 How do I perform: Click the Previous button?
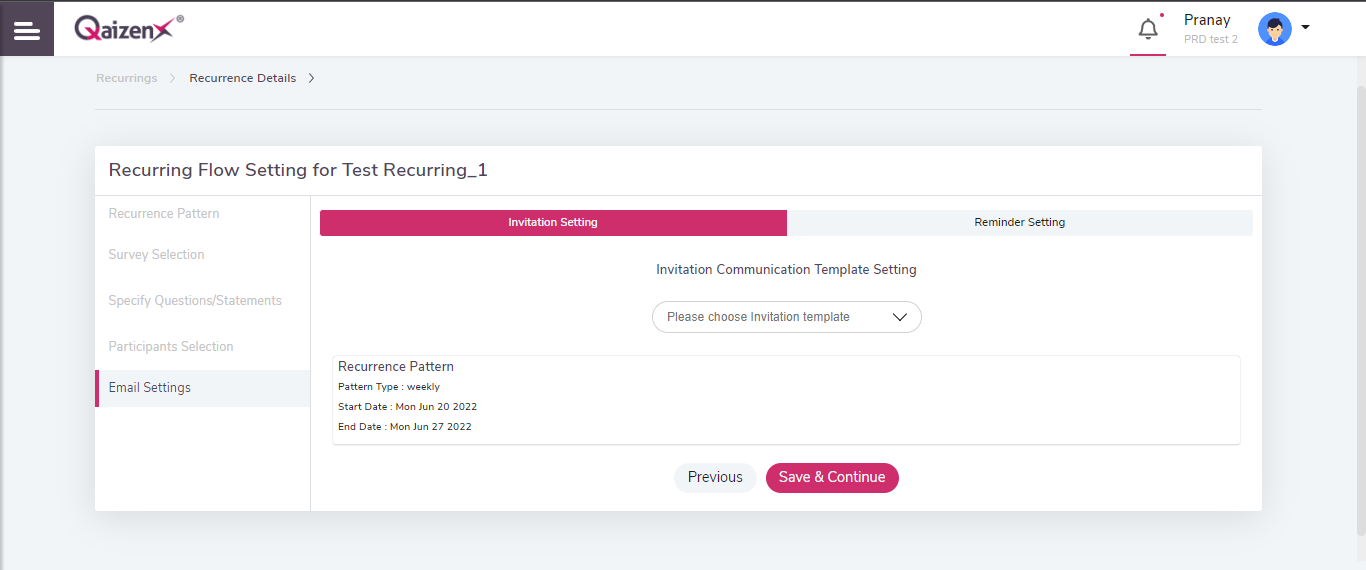pos(715,477)
